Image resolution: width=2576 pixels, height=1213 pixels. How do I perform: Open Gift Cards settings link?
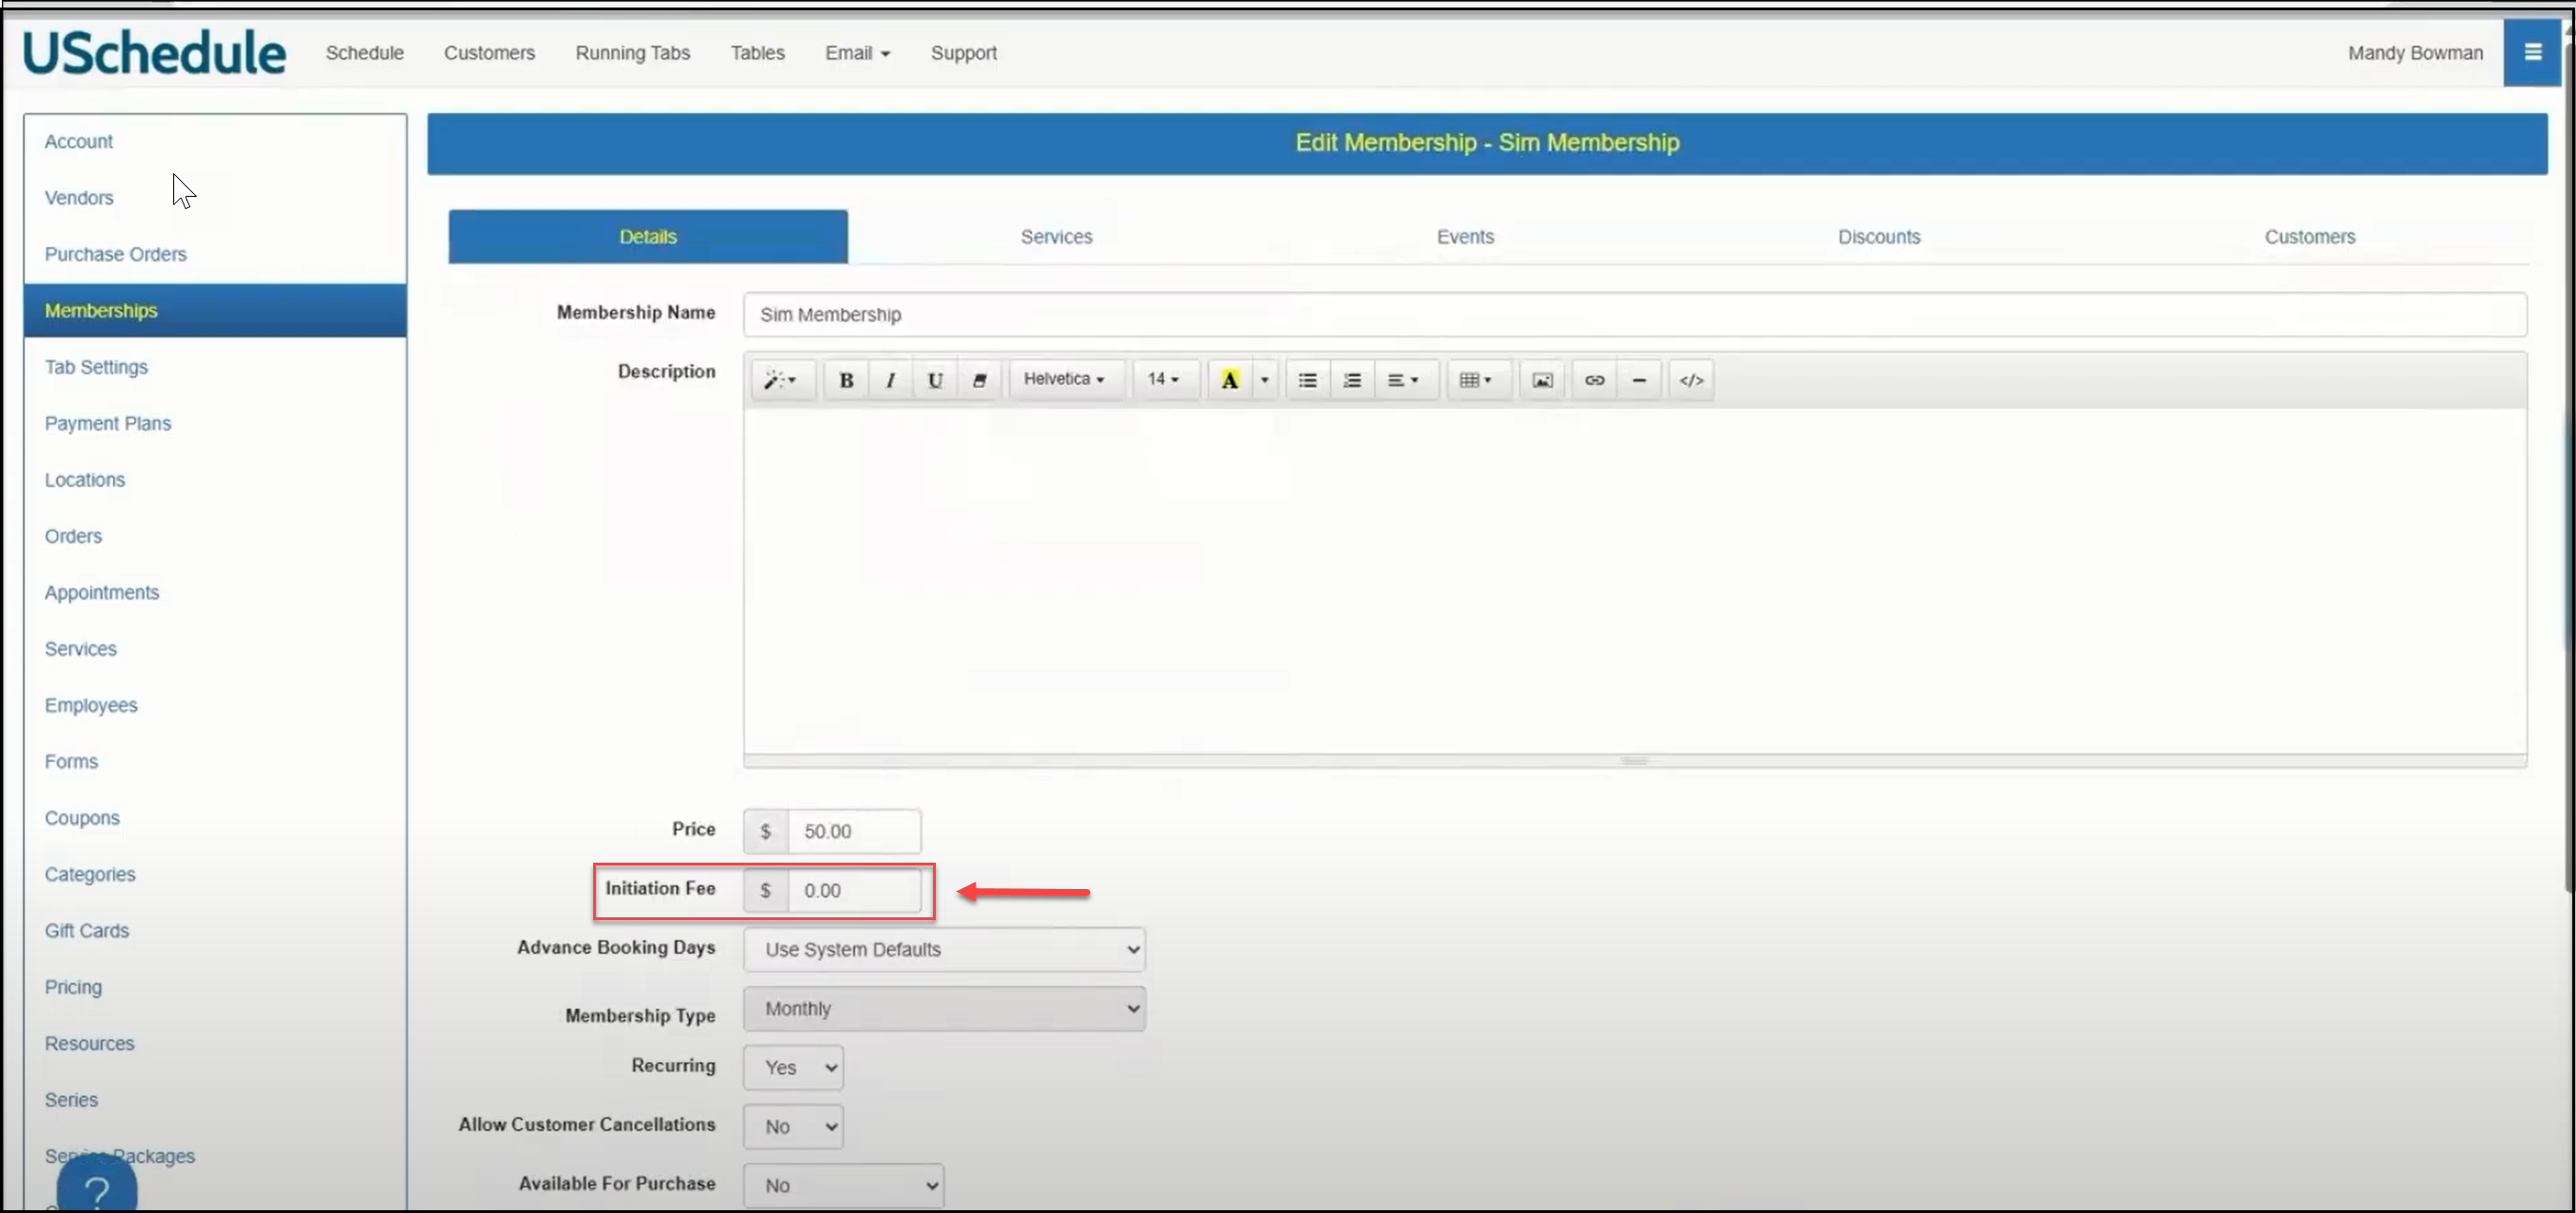click(x=86, y=930)
